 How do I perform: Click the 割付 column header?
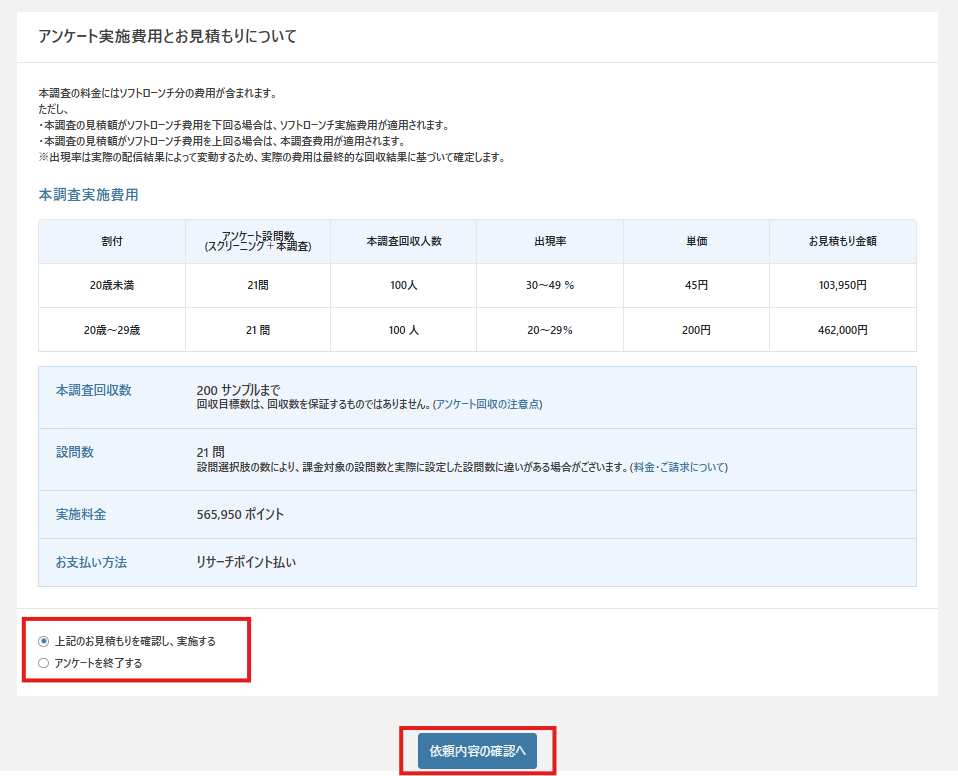coord(112,242)
